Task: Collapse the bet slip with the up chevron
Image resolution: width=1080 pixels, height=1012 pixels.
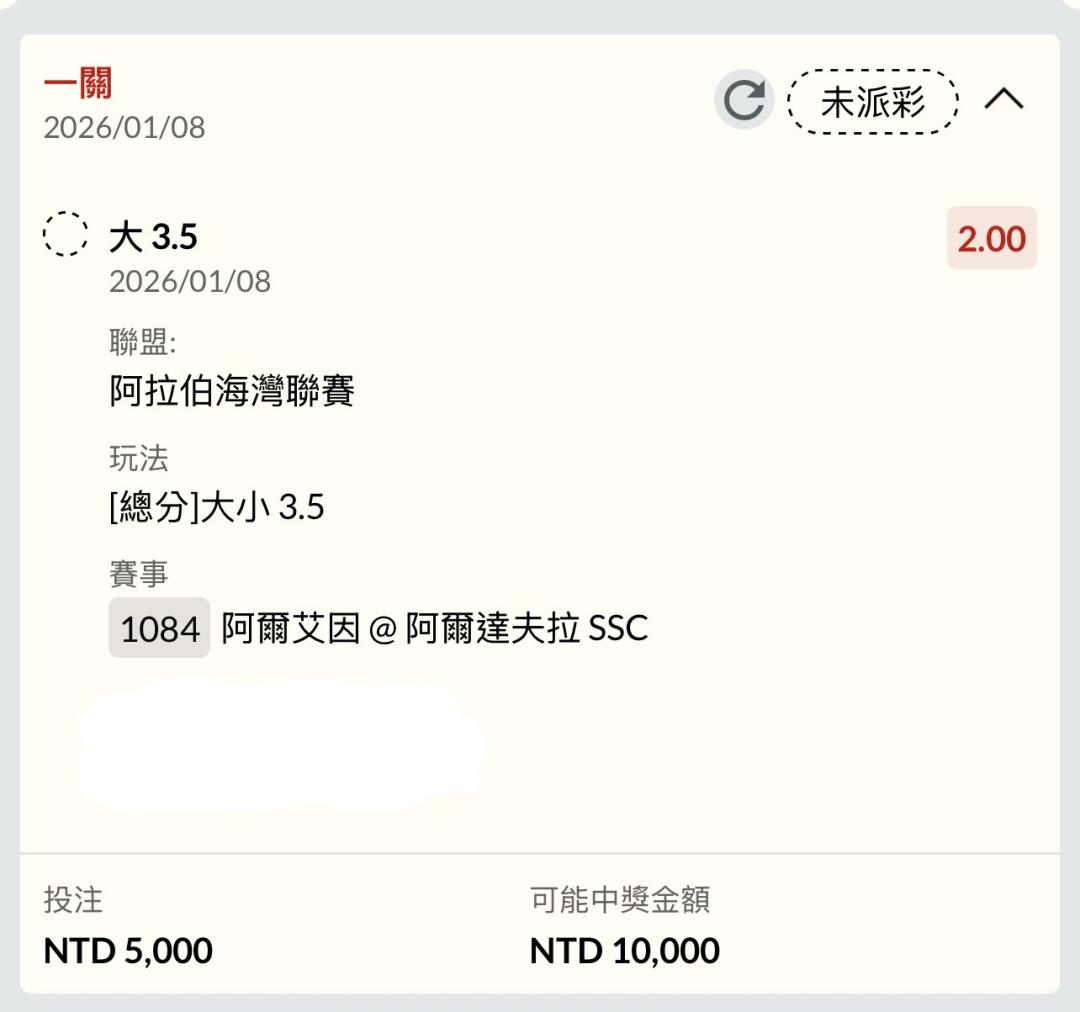Action: coord(1004,99)
